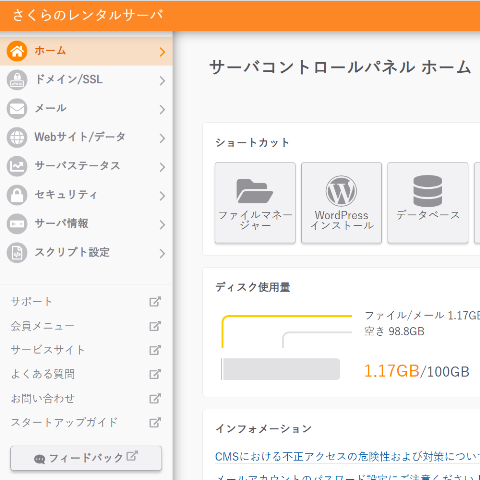Expand the メール chevron

click(x=162, y=109)
